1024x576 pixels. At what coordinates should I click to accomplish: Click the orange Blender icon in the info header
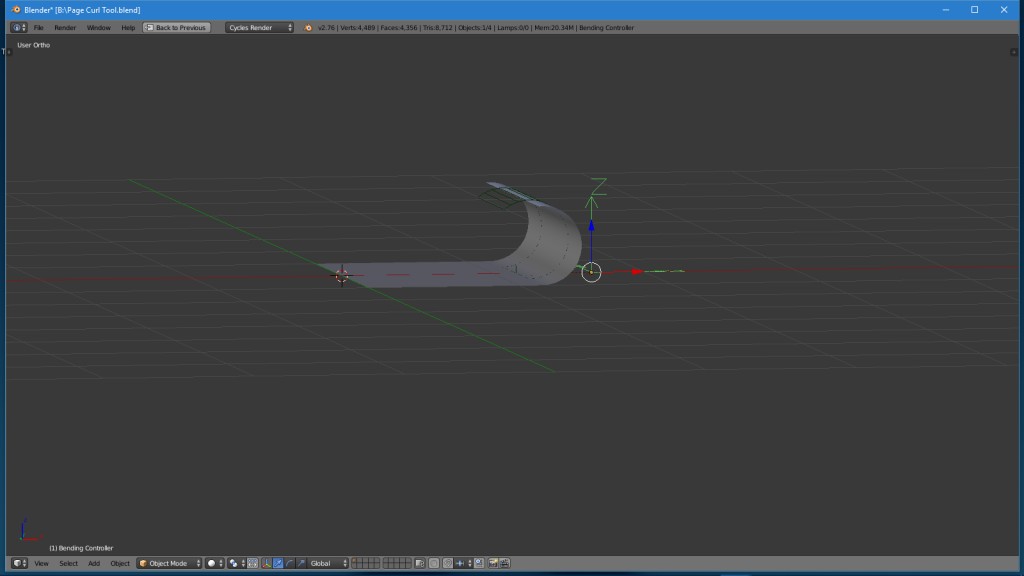307,27
